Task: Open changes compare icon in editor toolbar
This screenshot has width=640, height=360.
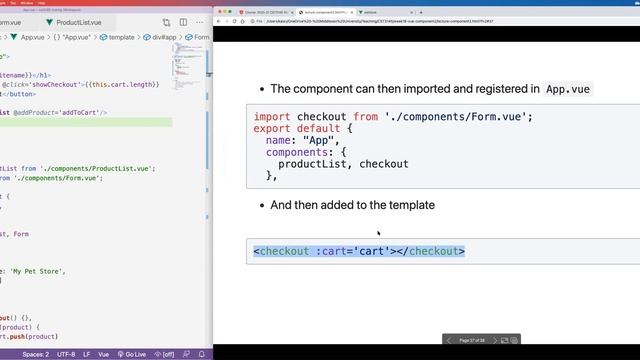Action: tap(166, 22)
